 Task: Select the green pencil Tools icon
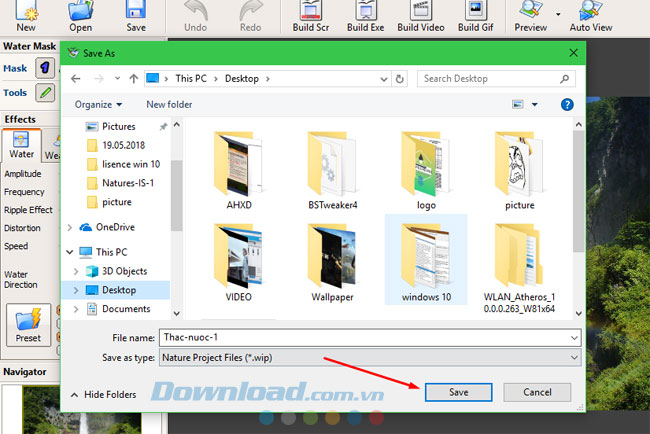coord(45,92)
